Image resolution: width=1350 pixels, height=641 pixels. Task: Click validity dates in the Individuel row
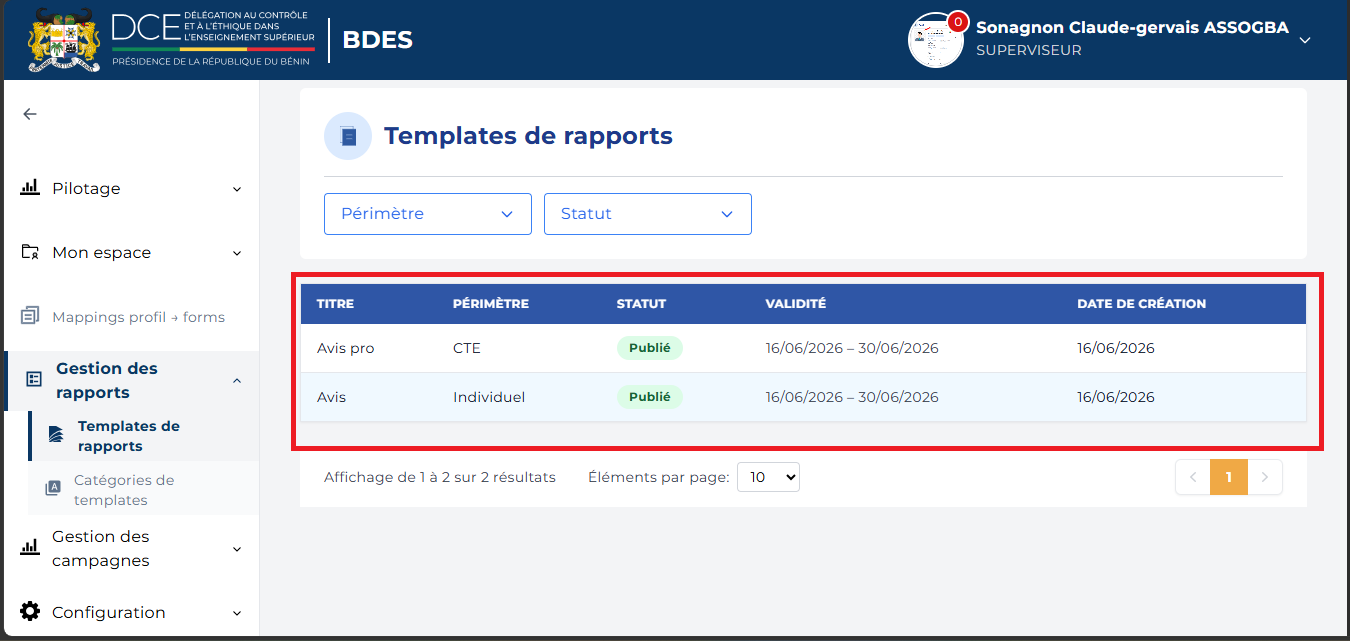(852, 397)
